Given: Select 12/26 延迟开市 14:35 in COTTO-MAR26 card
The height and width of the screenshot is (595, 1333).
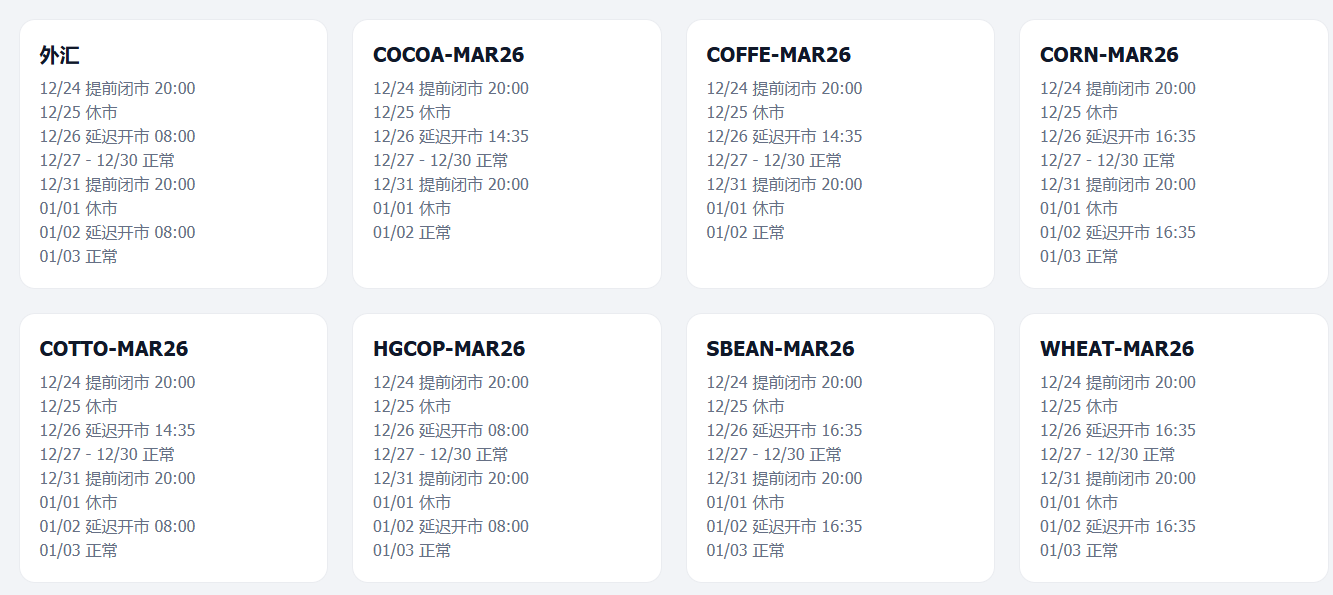Looking at the screenshot, I should [118, 431].
